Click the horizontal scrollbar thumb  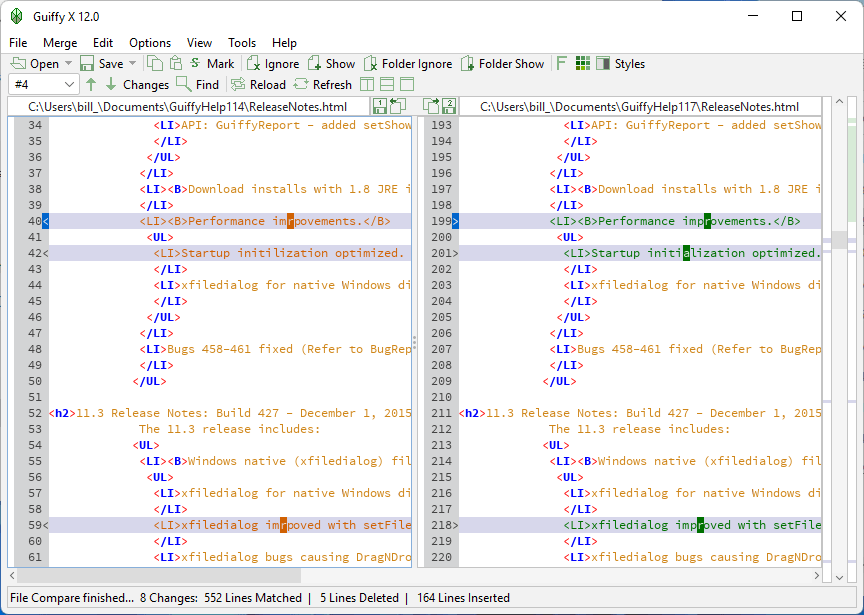coord(159,576)
